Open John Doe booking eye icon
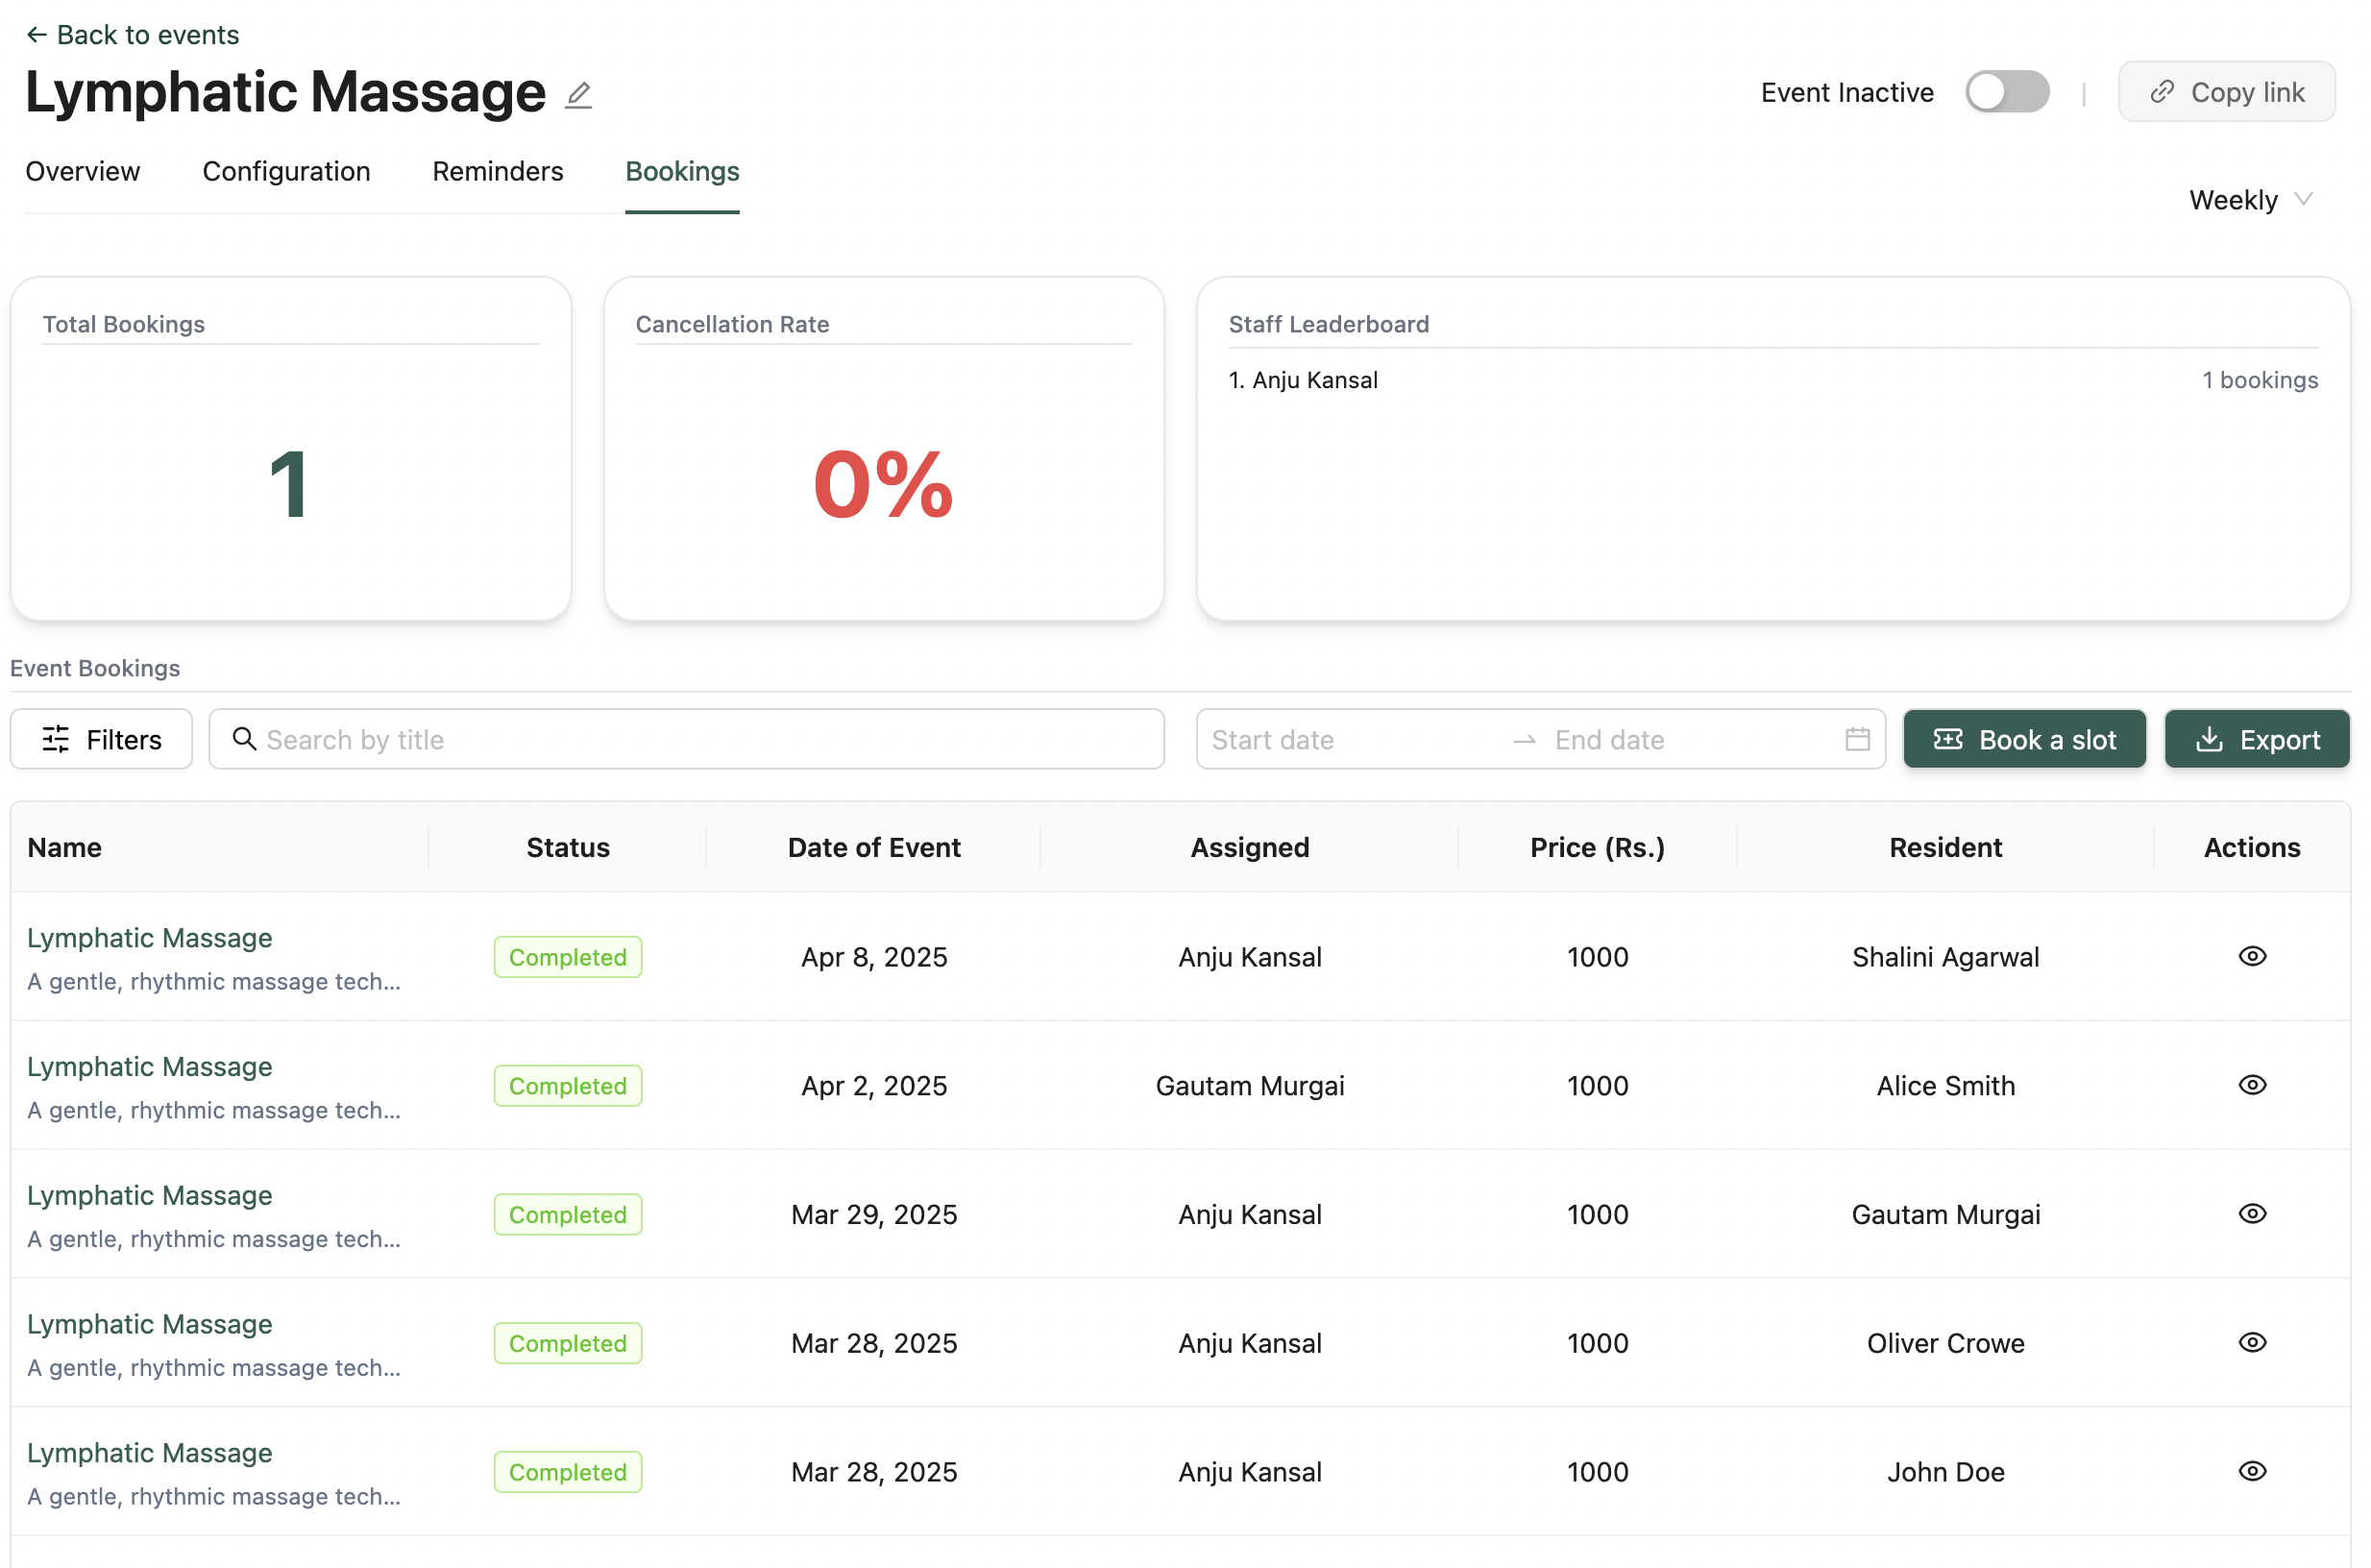The image size is (2371, 1568). coord(2251,1472)
